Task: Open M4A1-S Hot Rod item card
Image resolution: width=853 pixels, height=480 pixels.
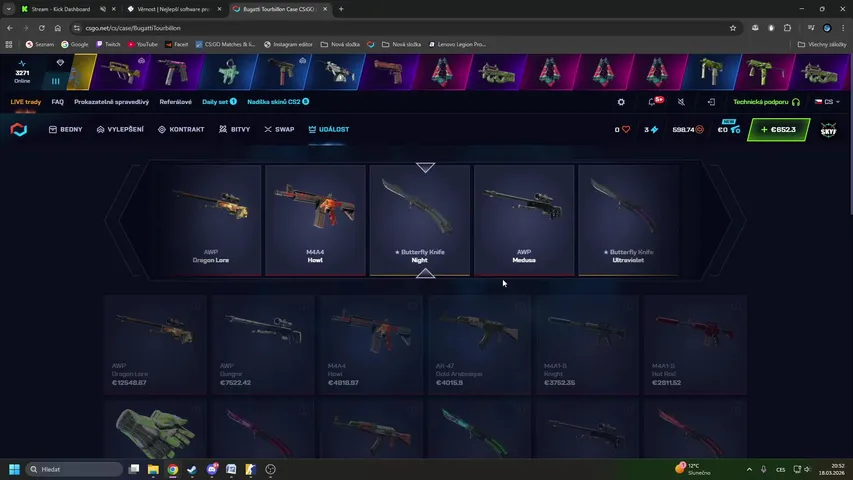Action: [x=695, y=344]
